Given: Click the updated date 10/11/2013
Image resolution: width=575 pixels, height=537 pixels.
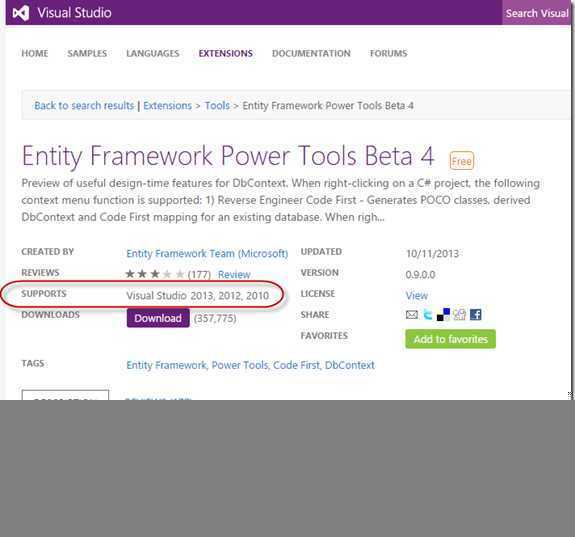Looking at the screenshot, I should (432, 253).
